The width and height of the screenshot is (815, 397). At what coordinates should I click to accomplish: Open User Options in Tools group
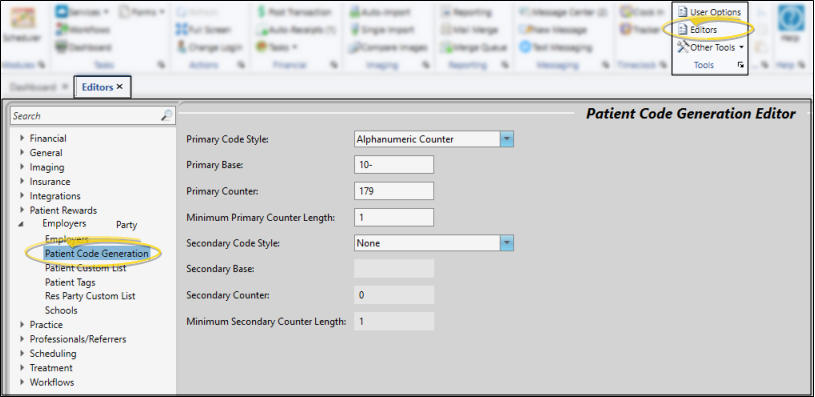[x=709, y=12]
